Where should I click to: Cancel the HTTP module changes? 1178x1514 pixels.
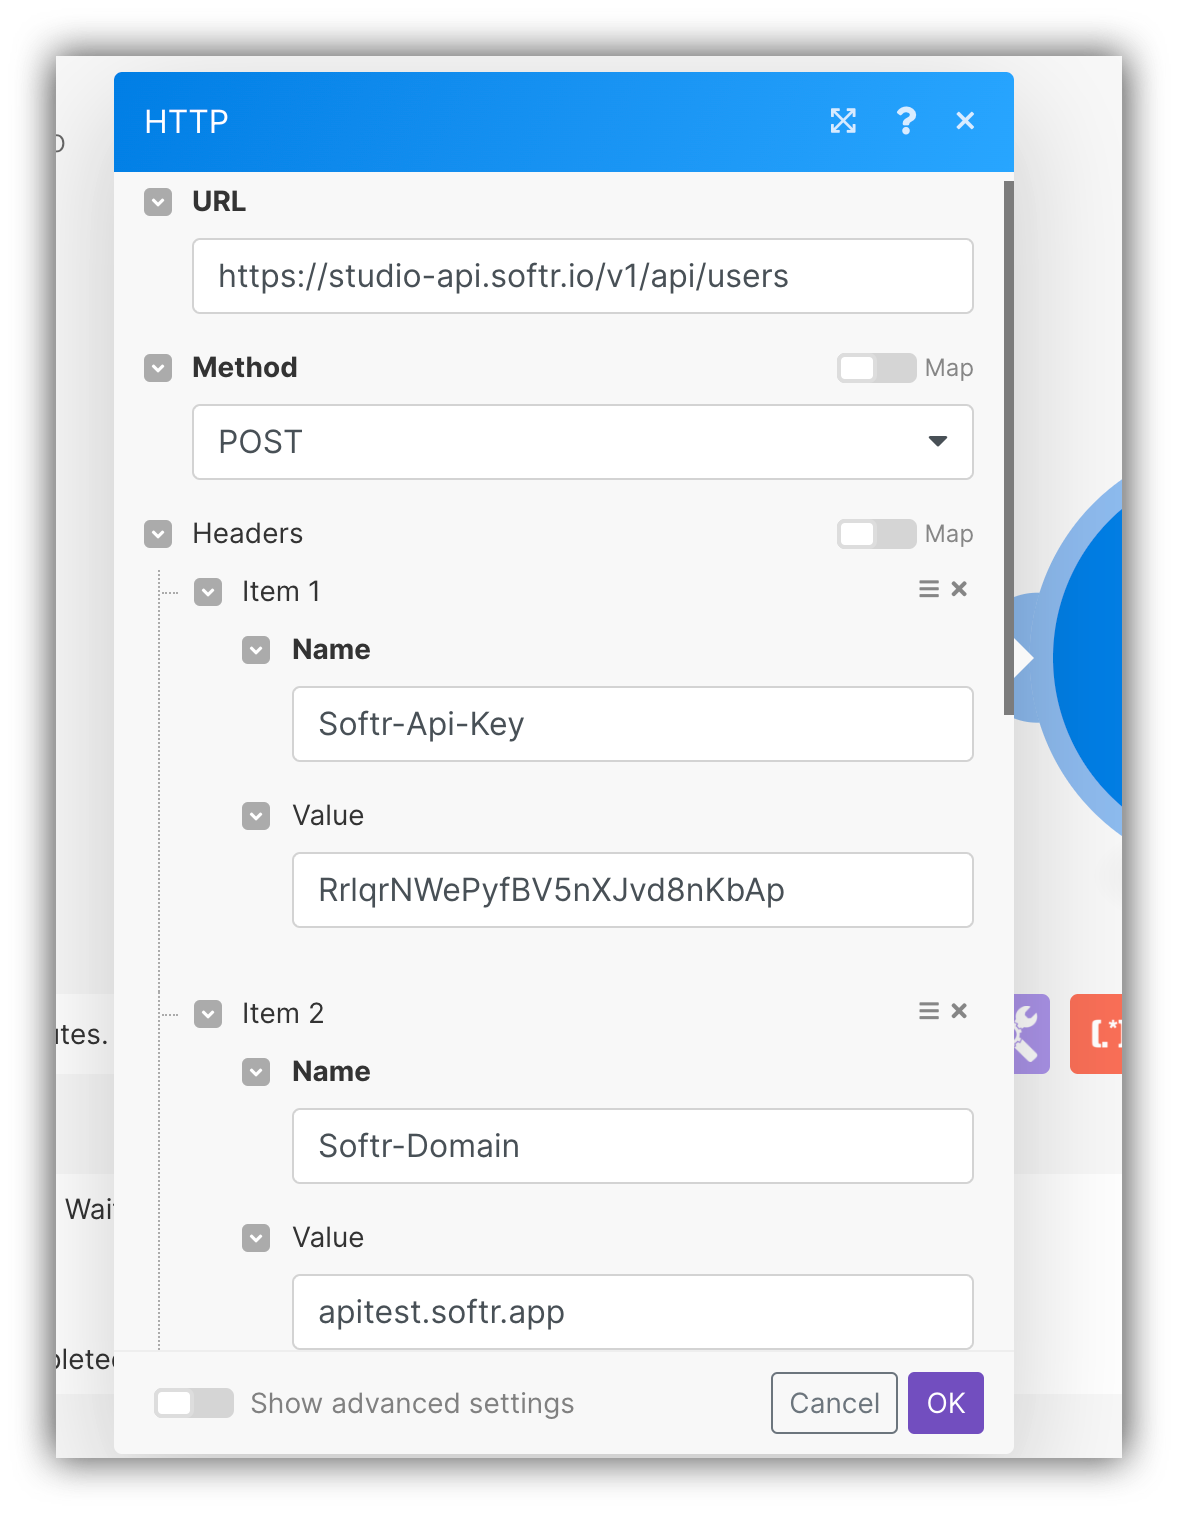(x=833, y=1403)
